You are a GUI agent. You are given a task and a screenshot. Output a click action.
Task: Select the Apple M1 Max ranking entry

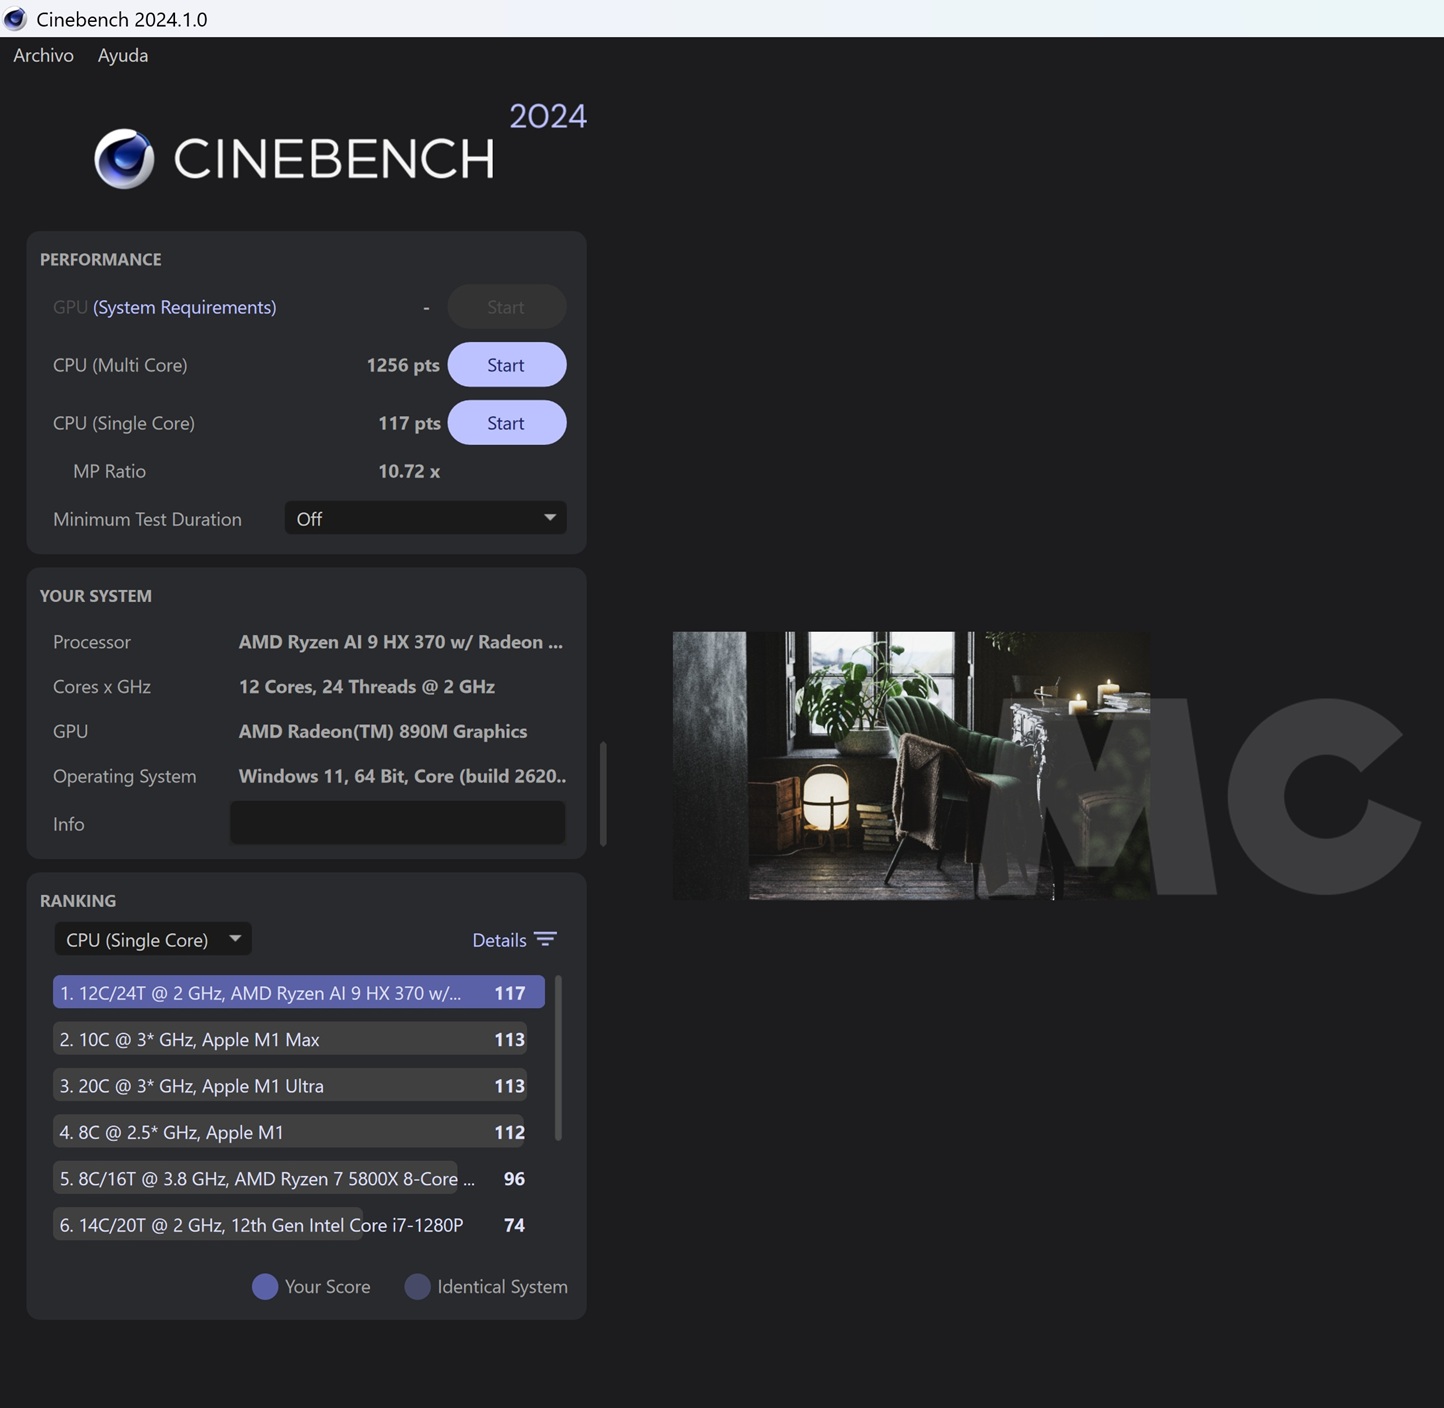pyautogui.click(x=289, y=1039)
